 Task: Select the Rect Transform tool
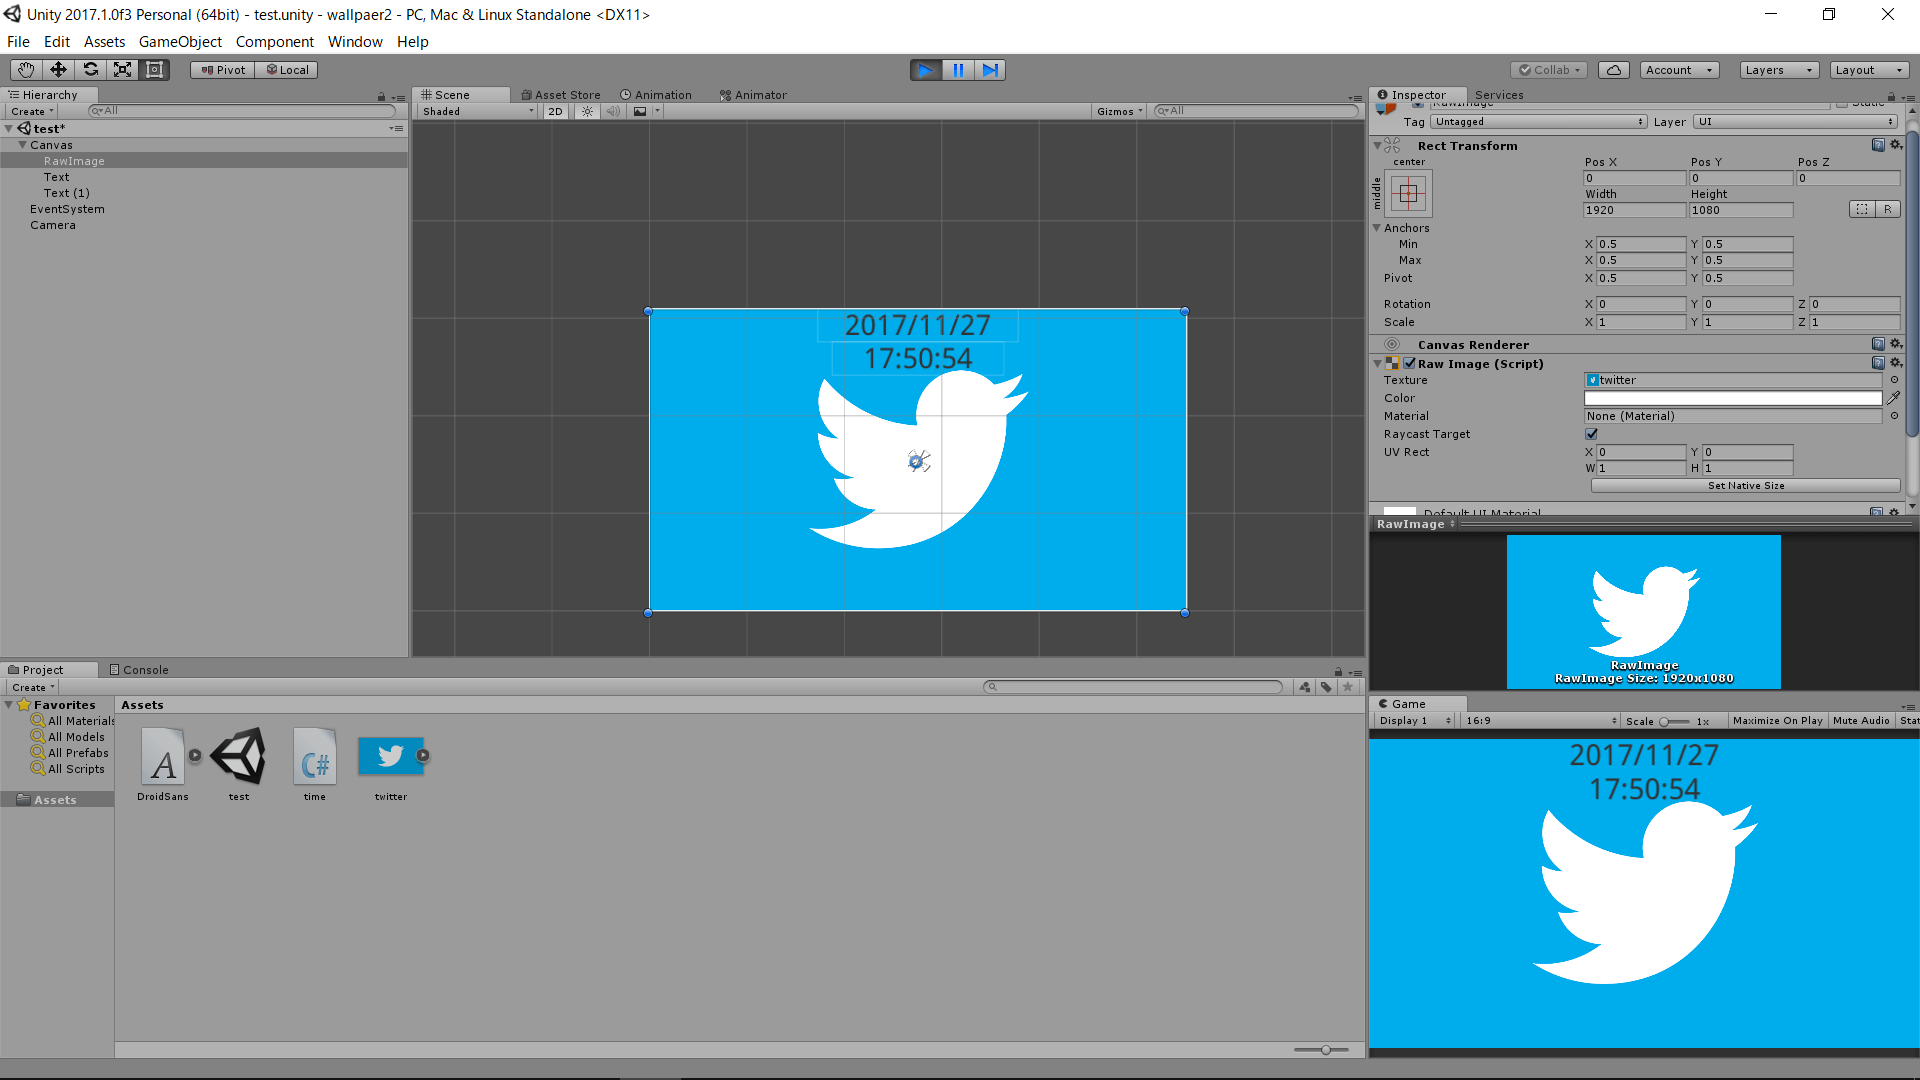click(x=154, y=70)
